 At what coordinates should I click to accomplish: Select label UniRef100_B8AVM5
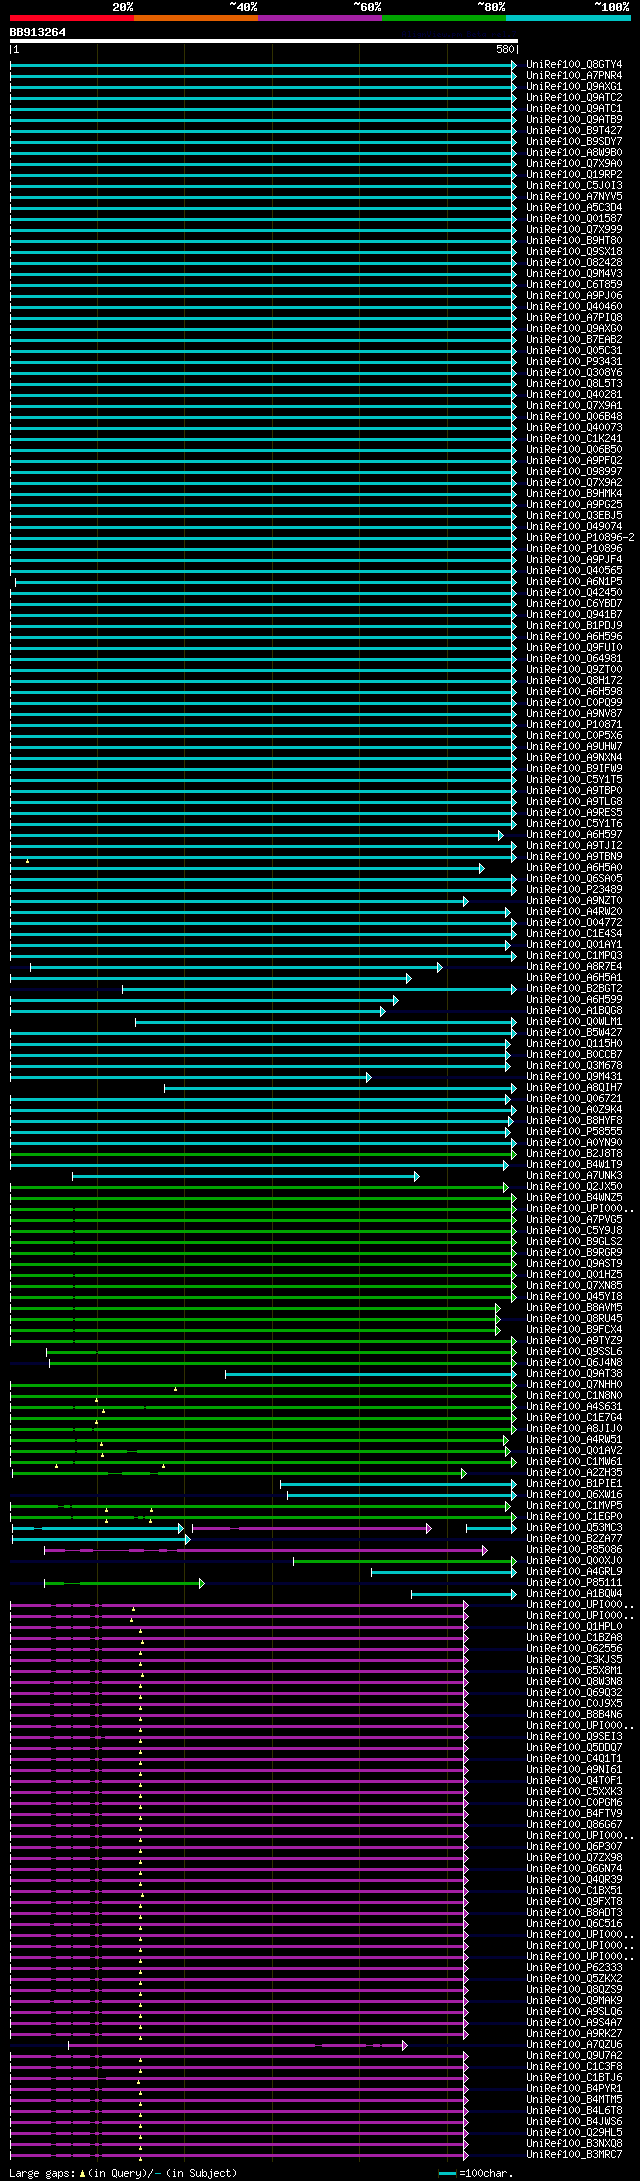[574, 1308]
